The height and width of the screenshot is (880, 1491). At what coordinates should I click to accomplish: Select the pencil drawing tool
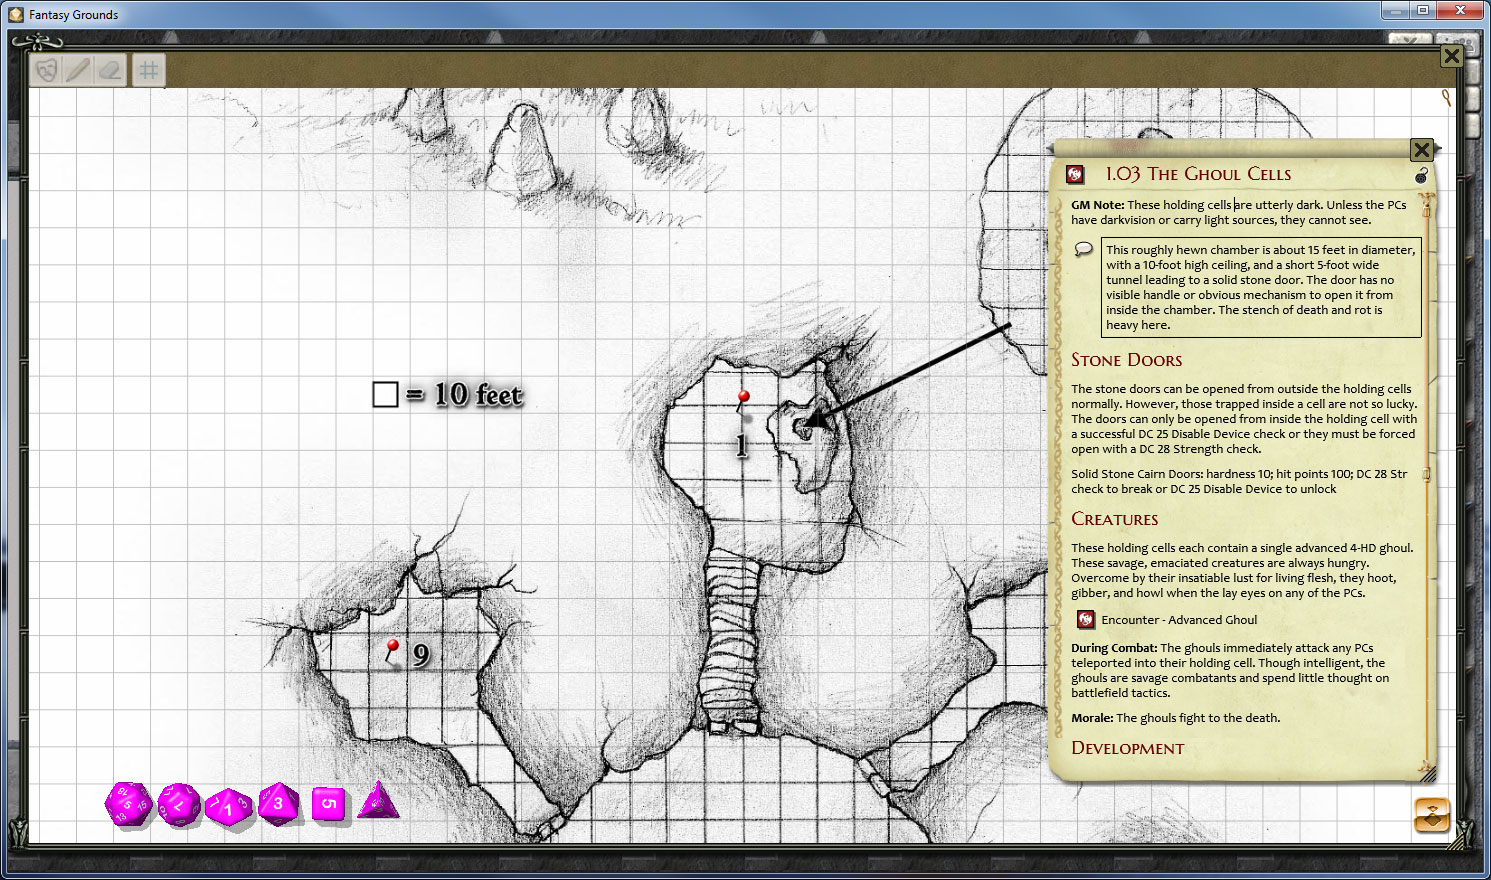pos(78,70)
